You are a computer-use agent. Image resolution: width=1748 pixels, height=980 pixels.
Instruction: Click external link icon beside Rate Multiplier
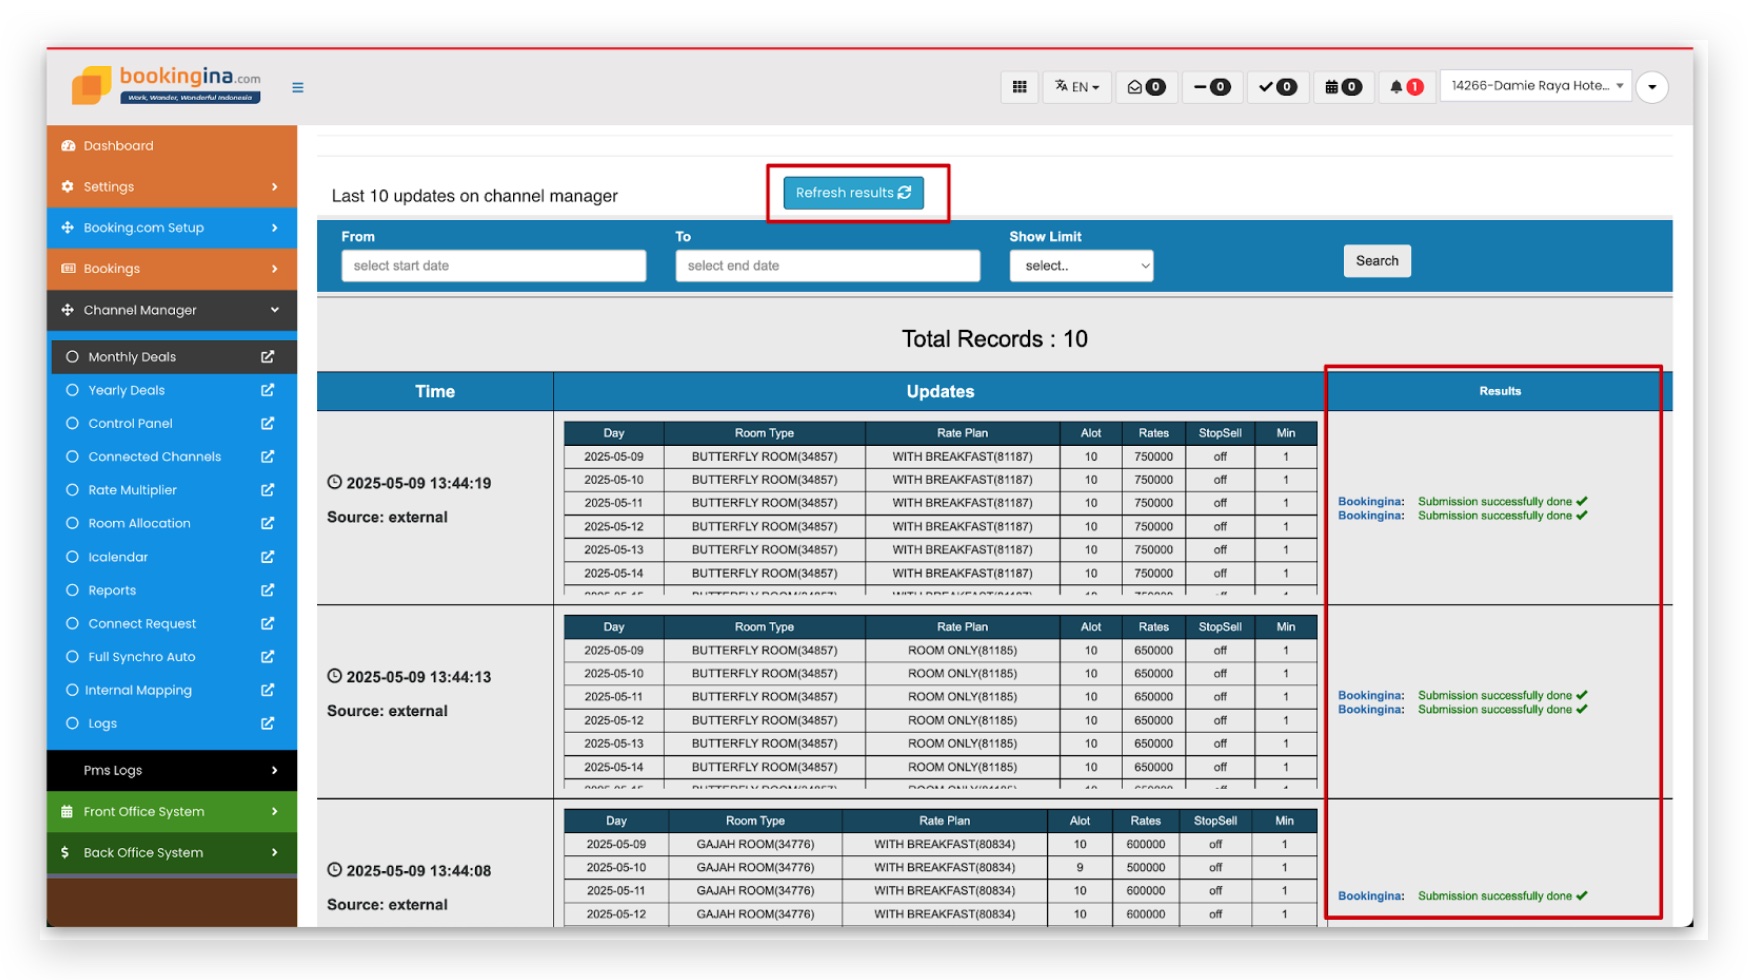tap(268, 490)
